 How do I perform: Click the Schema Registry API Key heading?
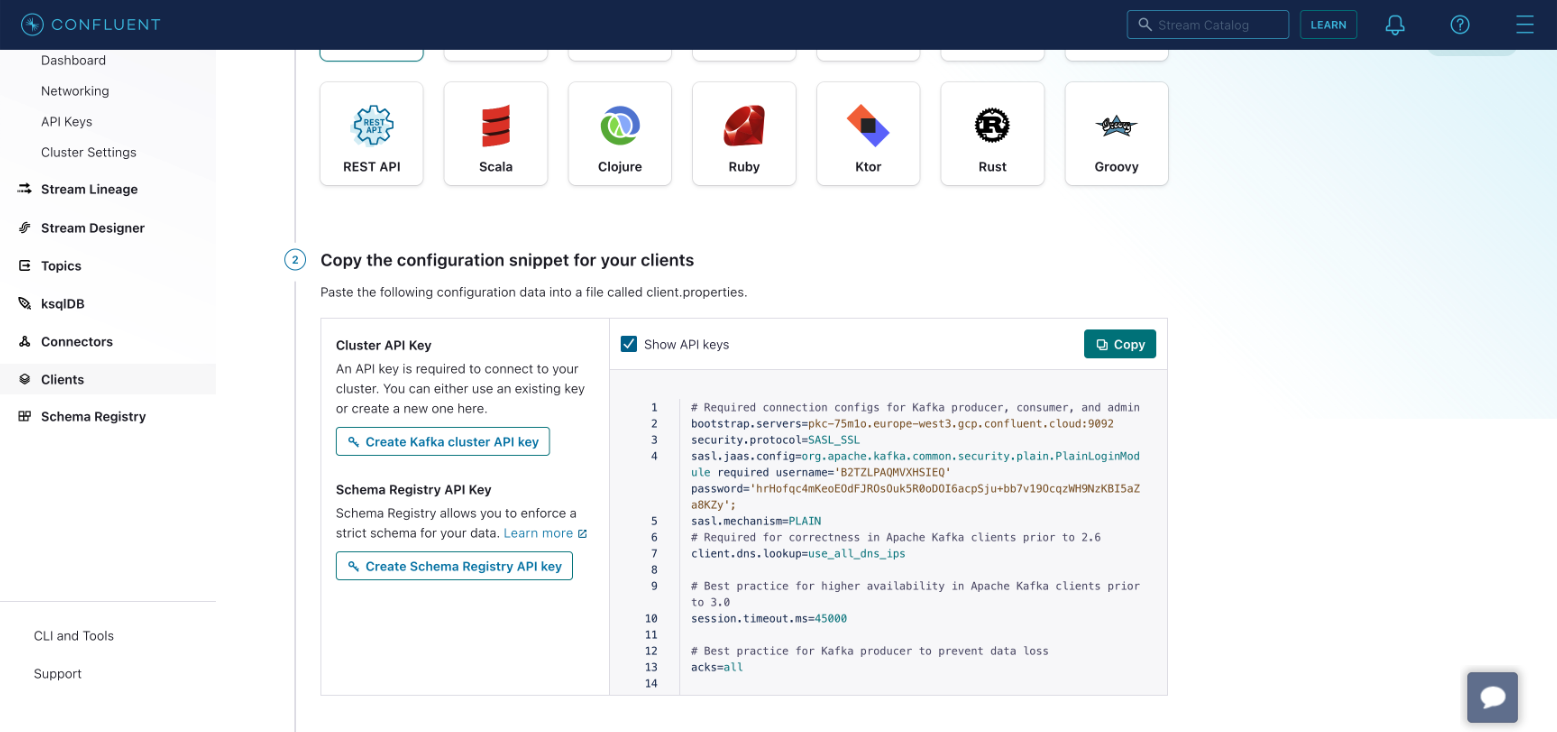(414, 490)
